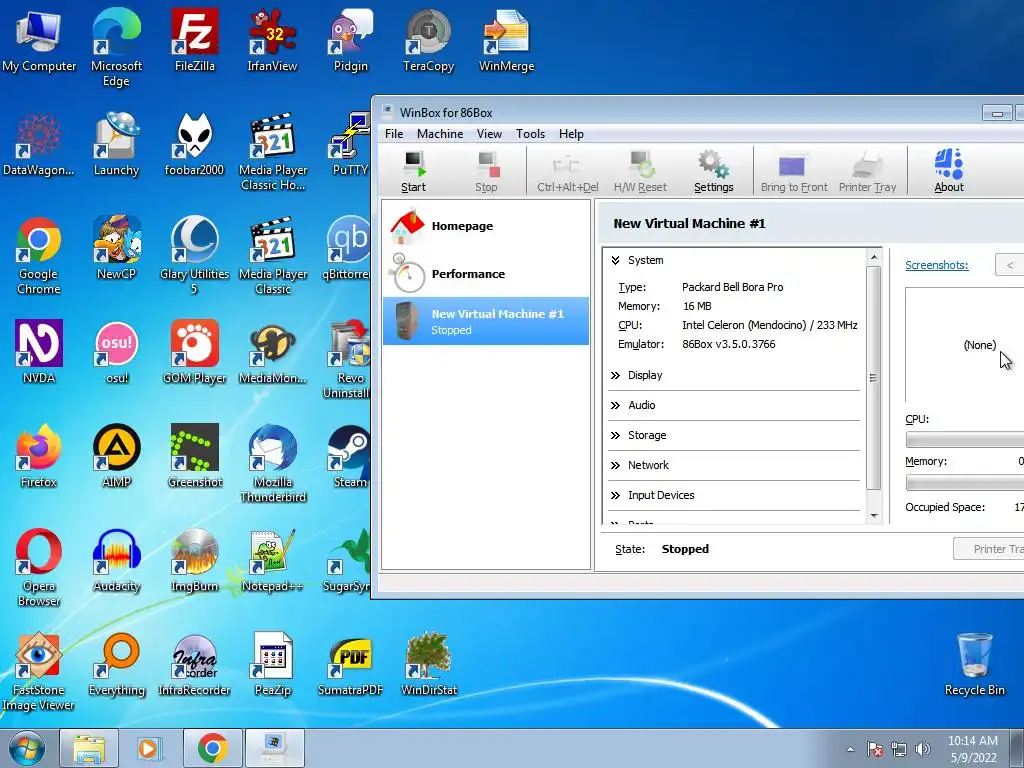Open FileZilla desktop icon

[195, 40]
